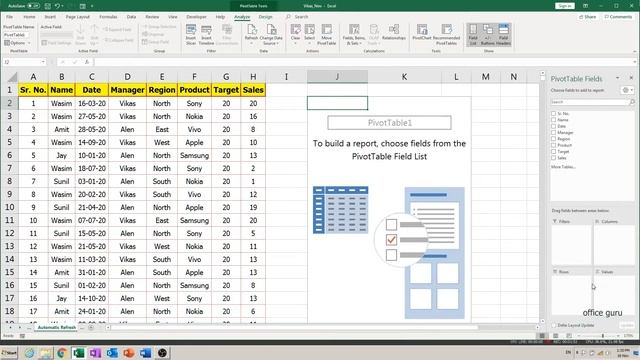The width and height of the screenshot is (640, 360).
Task: Select column header K
Action: coord(404,77)
